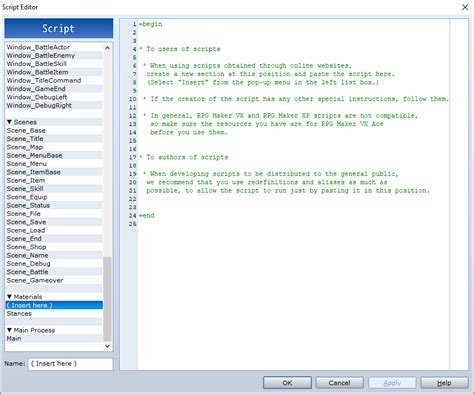Click the 'To users of scripts' comment line
The height and width of the screenshot is (394, 474).
pos(180,49)
